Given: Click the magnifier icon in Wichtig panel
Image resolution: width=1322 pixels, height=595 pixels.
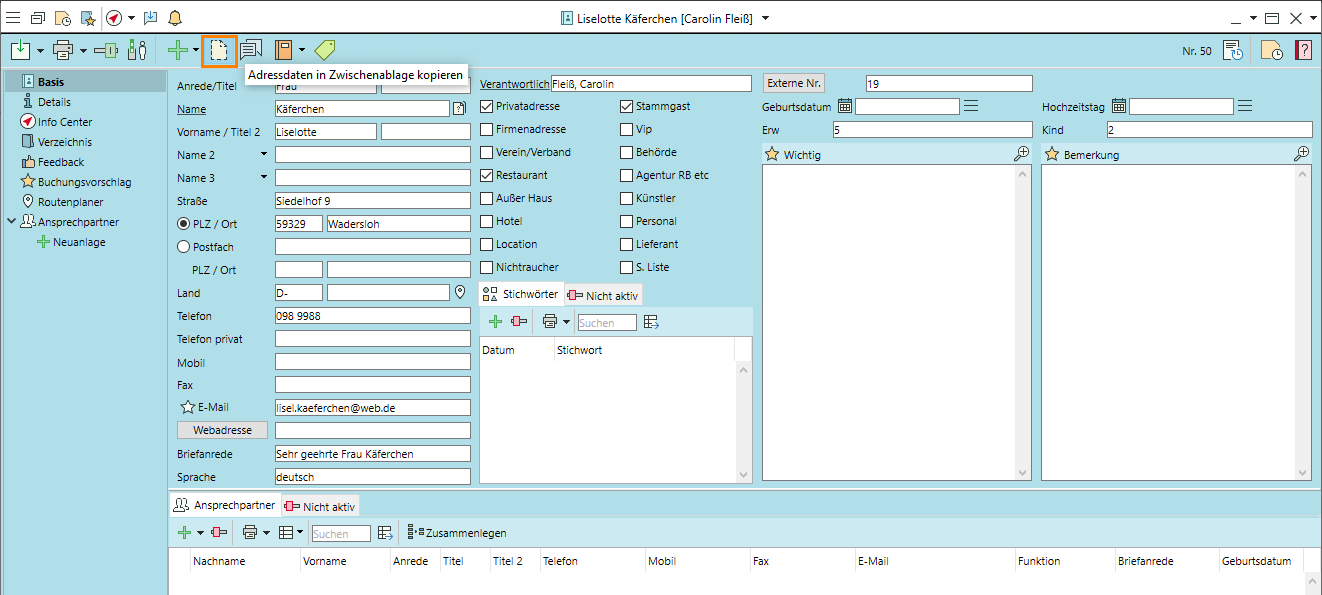Looking at the screenshot, I should [1021, 154].
